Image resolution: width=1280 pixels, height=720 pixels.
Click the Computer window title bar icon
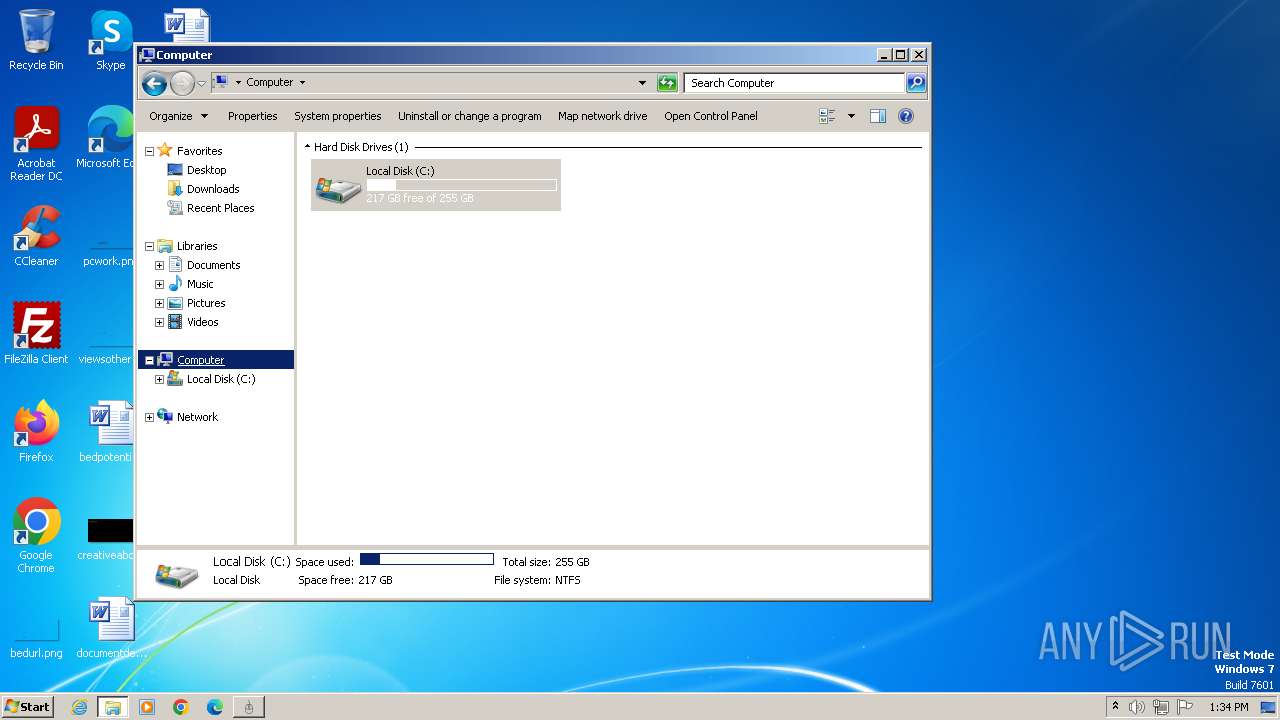click(x=147, y=55)
